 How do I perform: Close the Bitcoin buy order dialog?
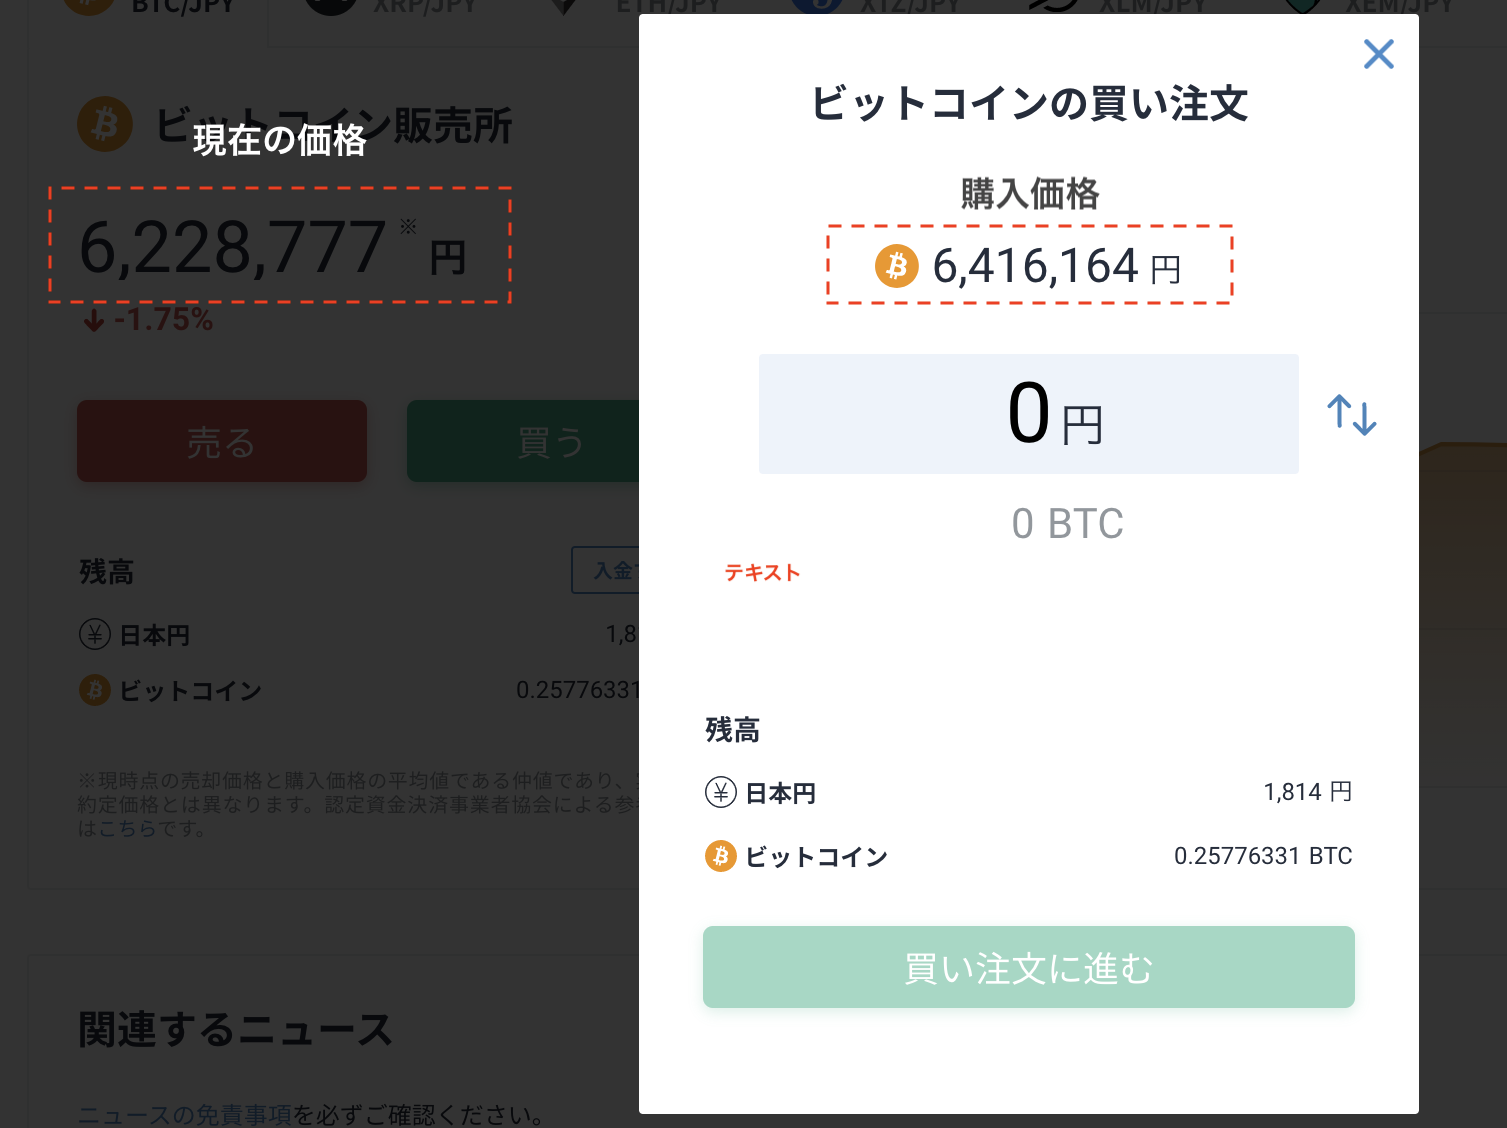coord(1379,54)
